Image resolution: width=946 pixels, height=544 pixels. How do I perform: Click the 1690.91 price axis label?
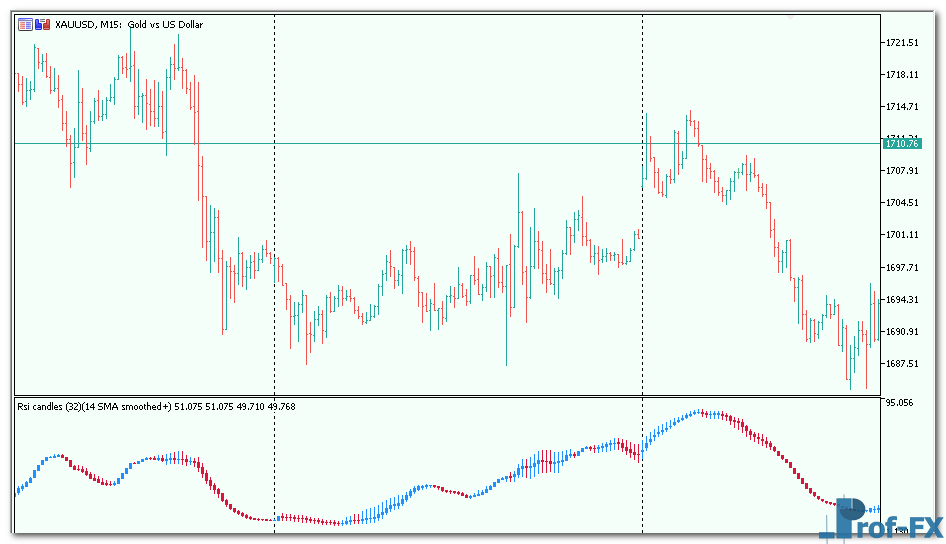pyautogui.click(x=902, y=332)
